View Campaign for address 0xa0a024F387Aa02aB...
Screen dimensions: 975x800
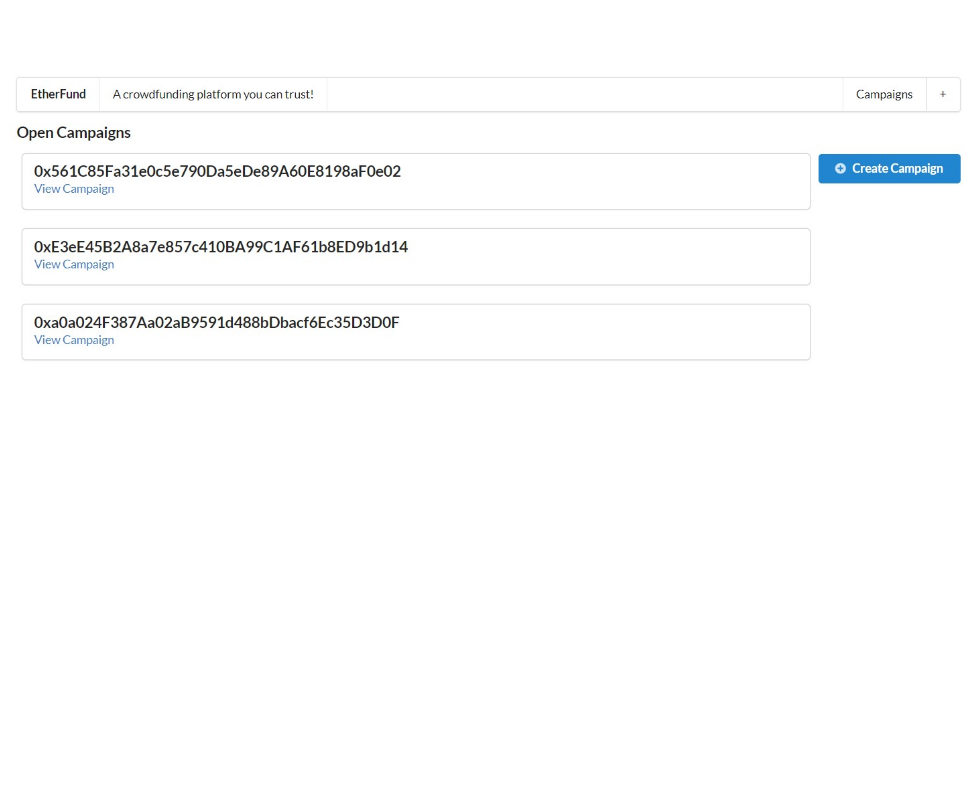tap(74, 340)
